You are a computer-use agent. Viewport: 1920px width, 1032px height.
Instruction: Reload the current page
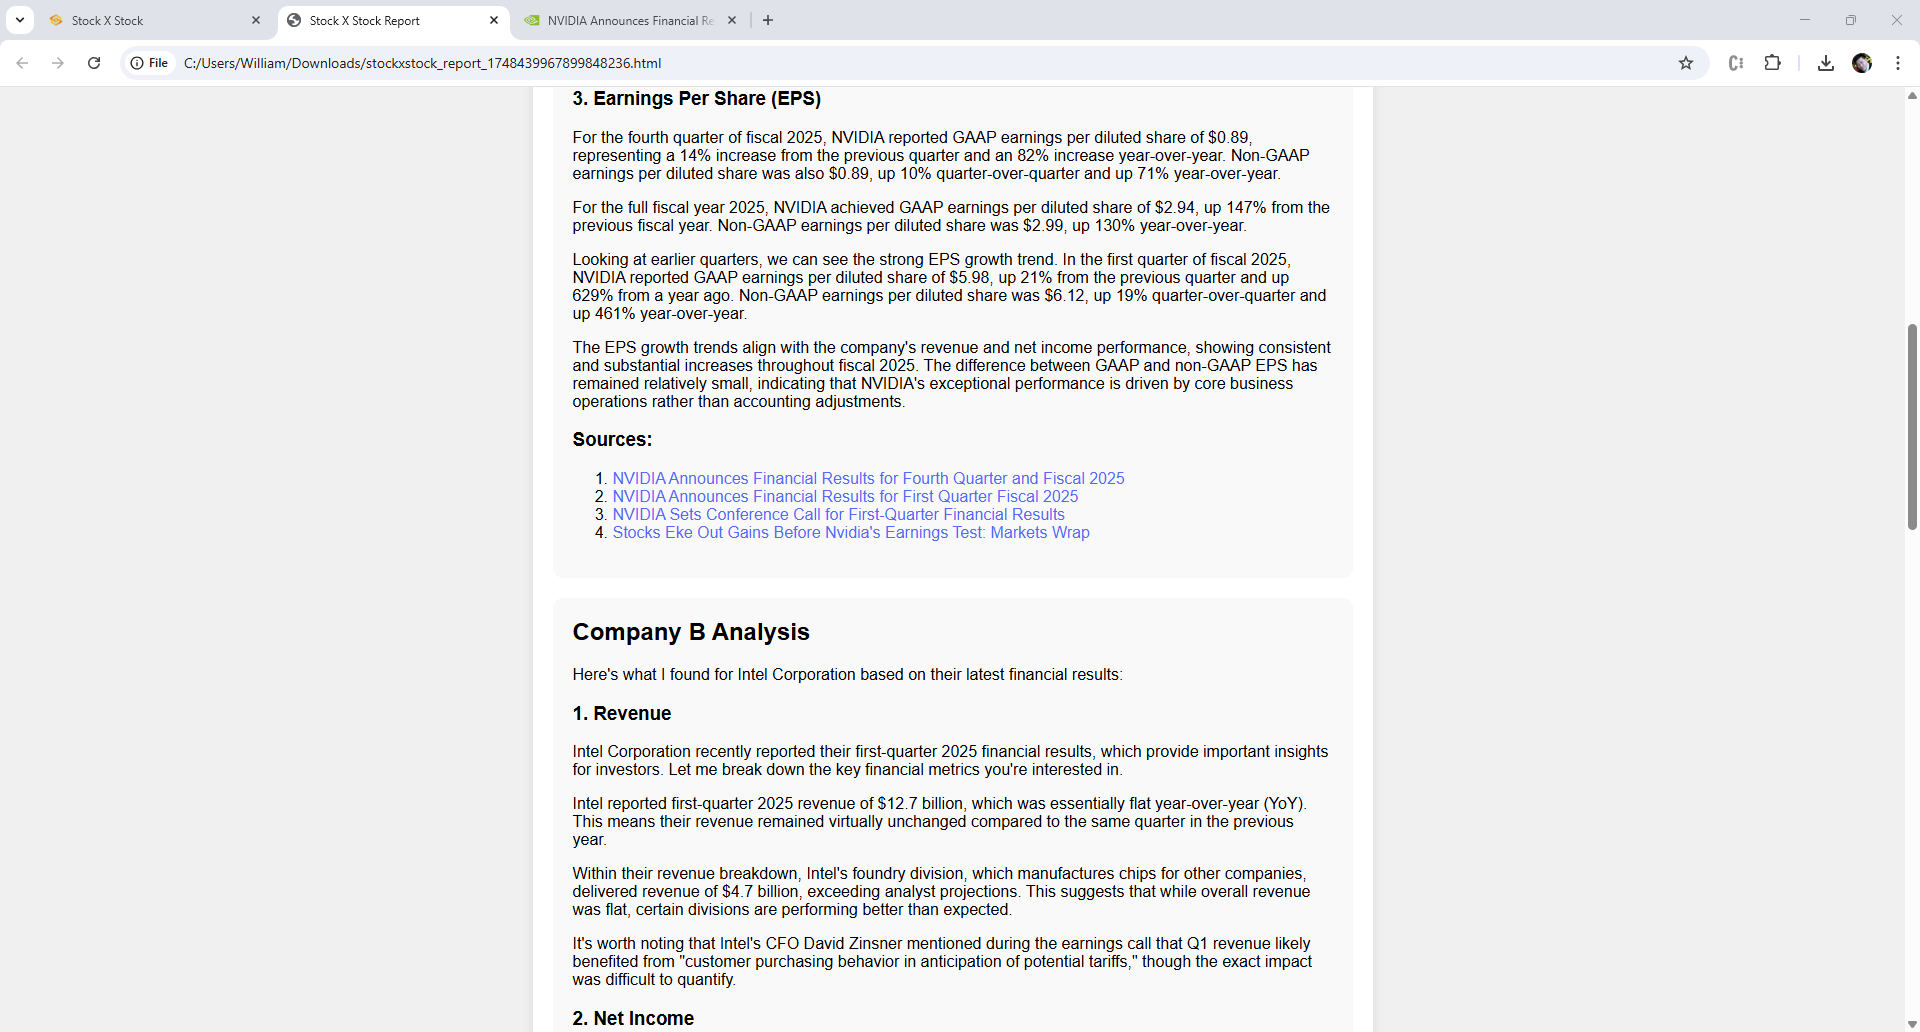(x=94, y=63)
